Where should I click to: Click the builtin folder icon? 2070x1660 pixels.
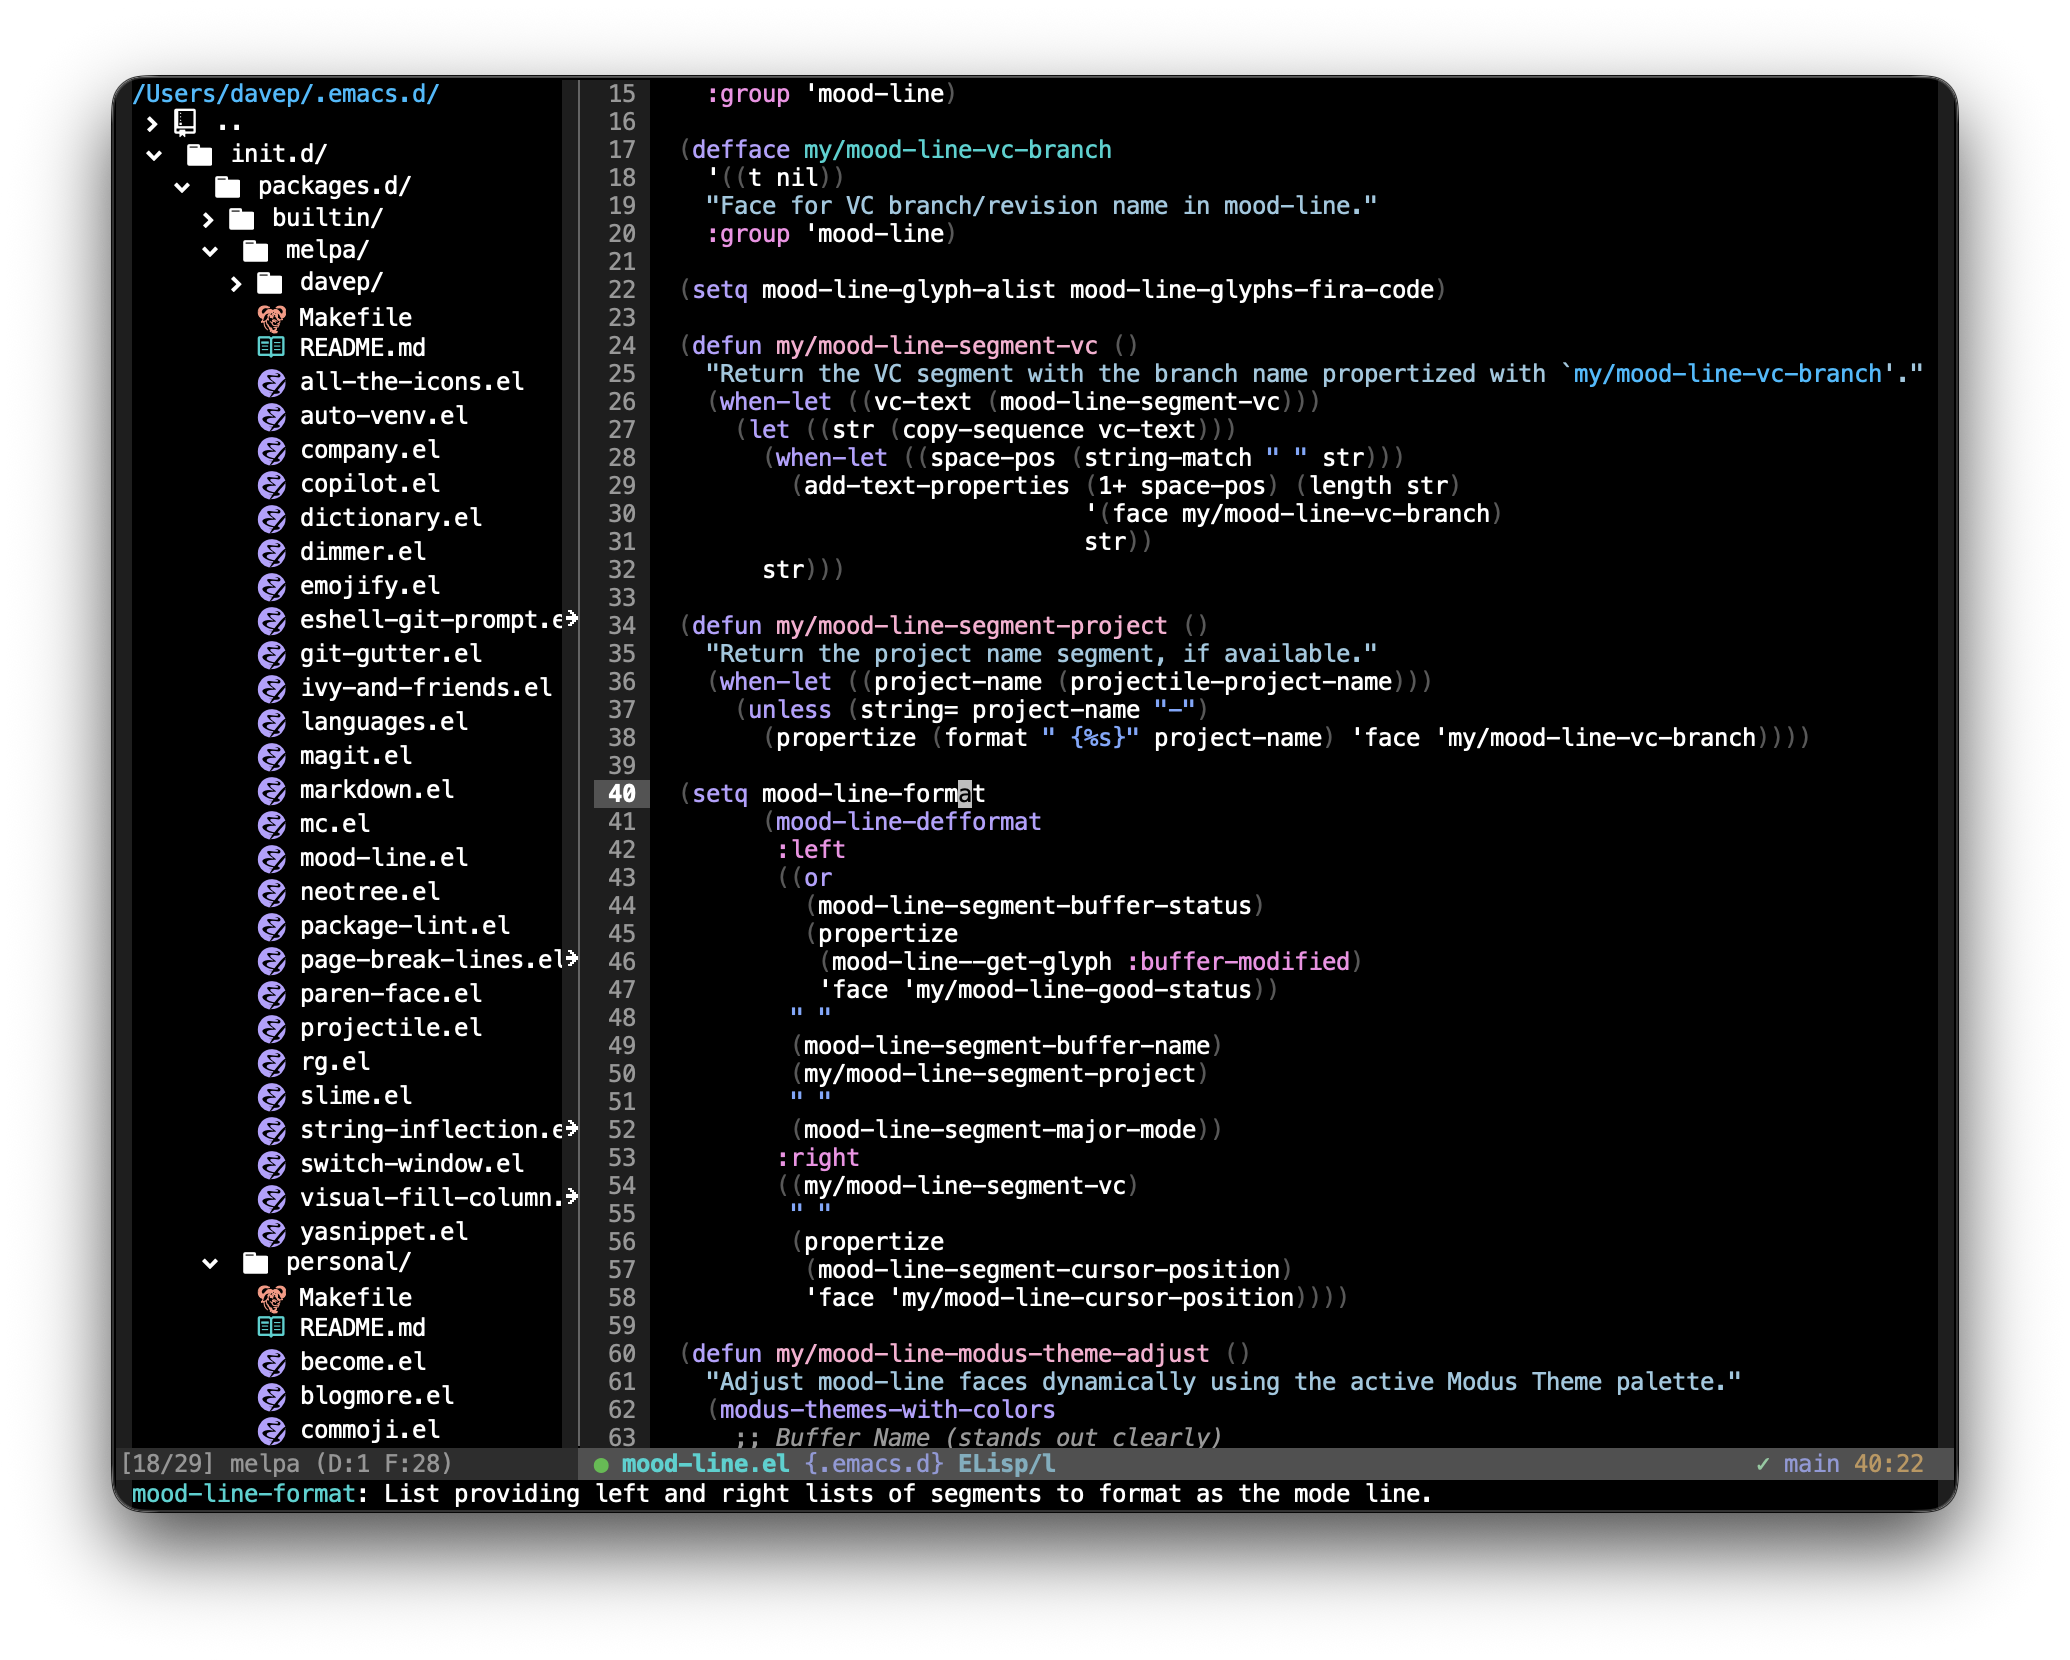pyautogui.click(x=242, y=218)
